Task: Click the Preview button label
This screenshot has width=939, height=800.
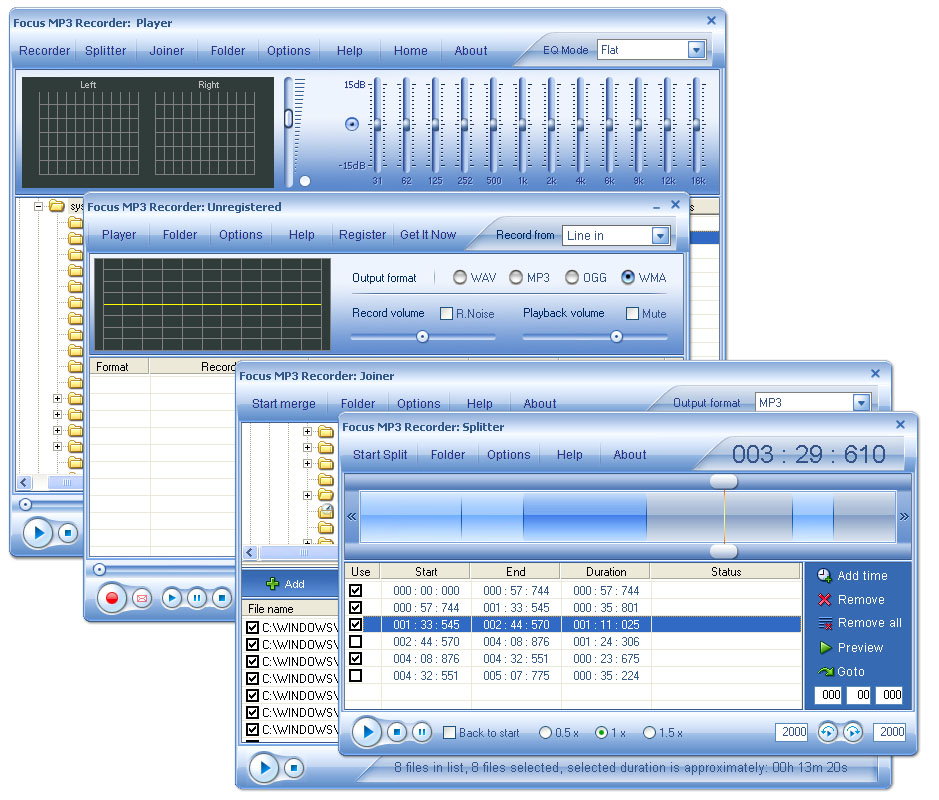Action: (x=861, y=647)
